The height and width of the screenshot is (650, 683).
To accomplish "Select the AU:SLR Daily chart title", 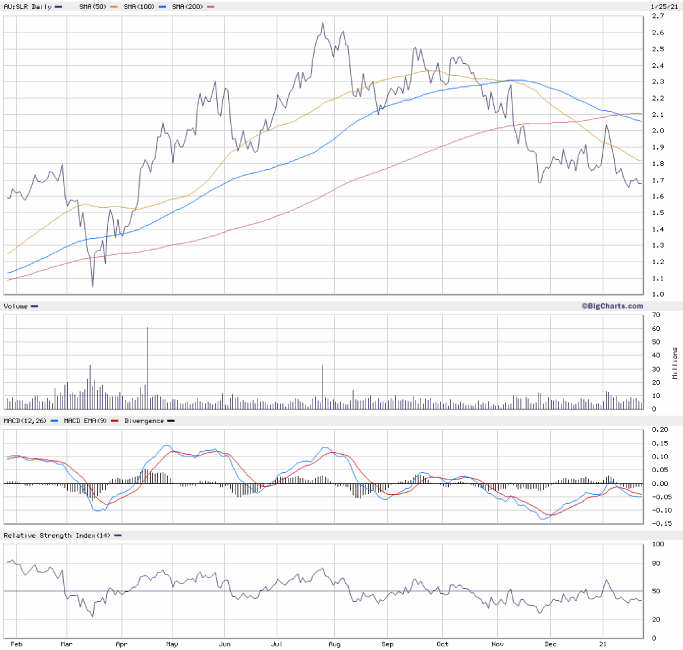I will click(x=28, y=7).
